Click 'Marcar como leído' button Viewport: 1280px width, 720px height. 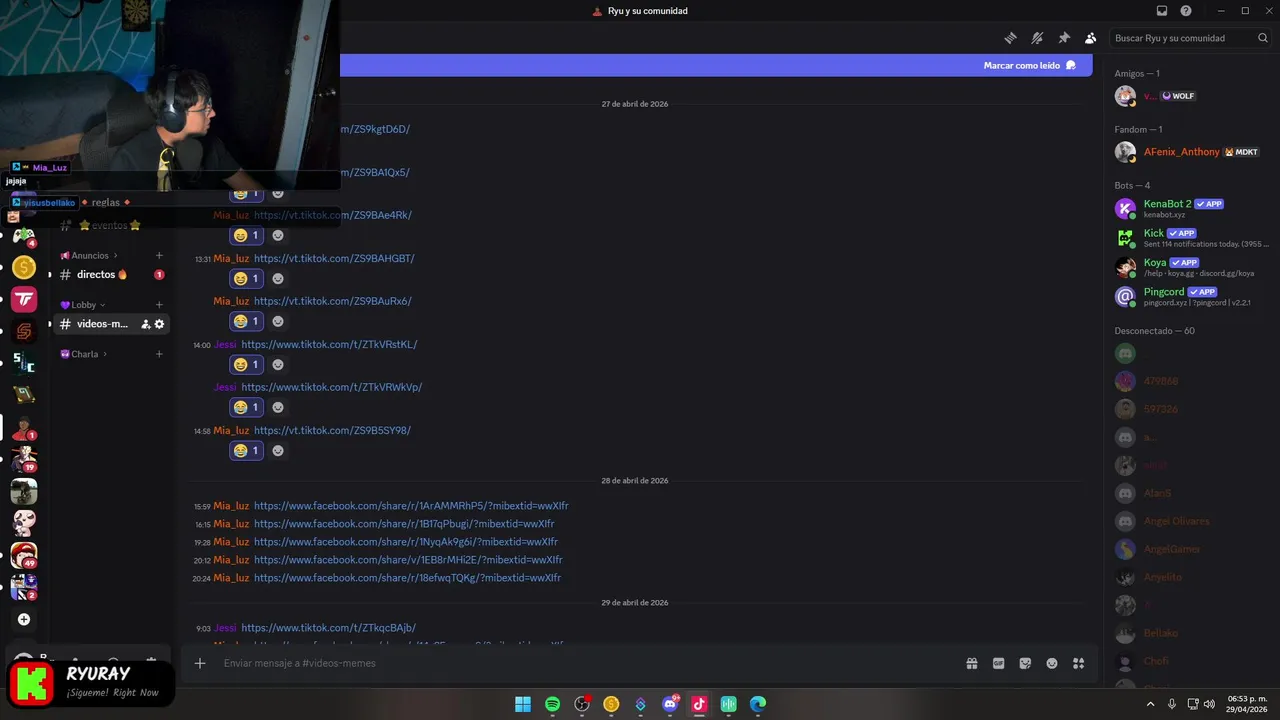(1029, 65)
